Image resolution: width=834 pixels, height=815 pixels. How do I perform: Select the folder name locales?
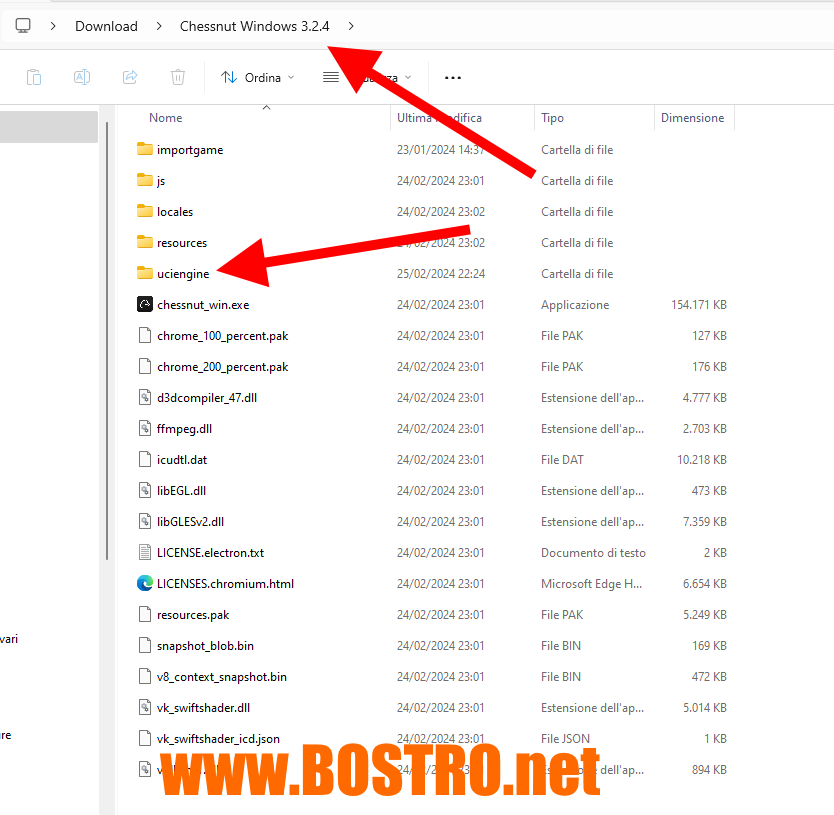pos(175,212)
